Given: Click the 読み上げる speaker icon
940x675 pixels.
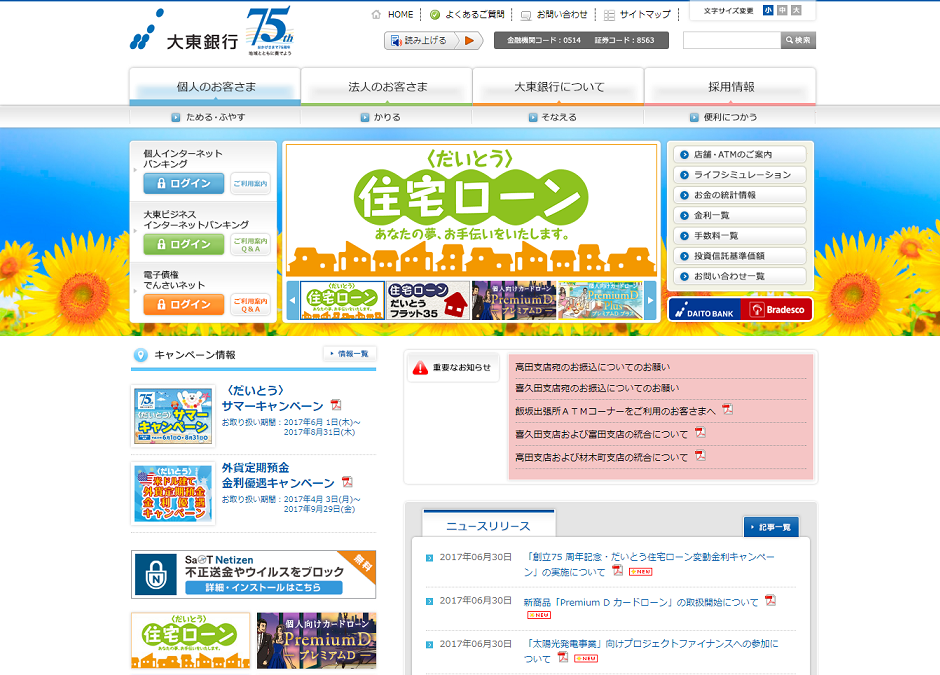Looking at the screenshot, I should [x=396, y=40].
